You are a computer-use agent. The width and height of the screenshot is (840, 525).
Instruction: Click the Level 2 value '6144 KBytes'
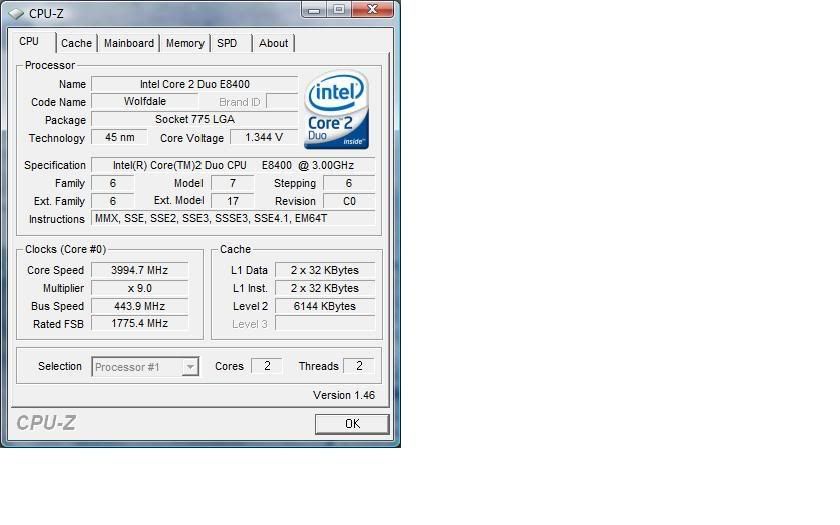pos(325,306)
